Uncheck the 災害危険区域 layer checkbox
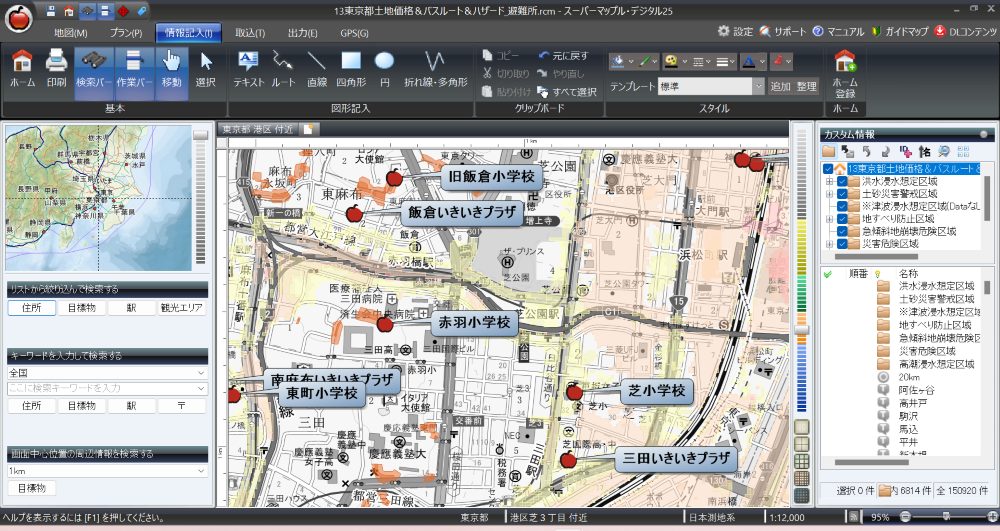This screenshot has width=1000, height=531. point(841,243)
